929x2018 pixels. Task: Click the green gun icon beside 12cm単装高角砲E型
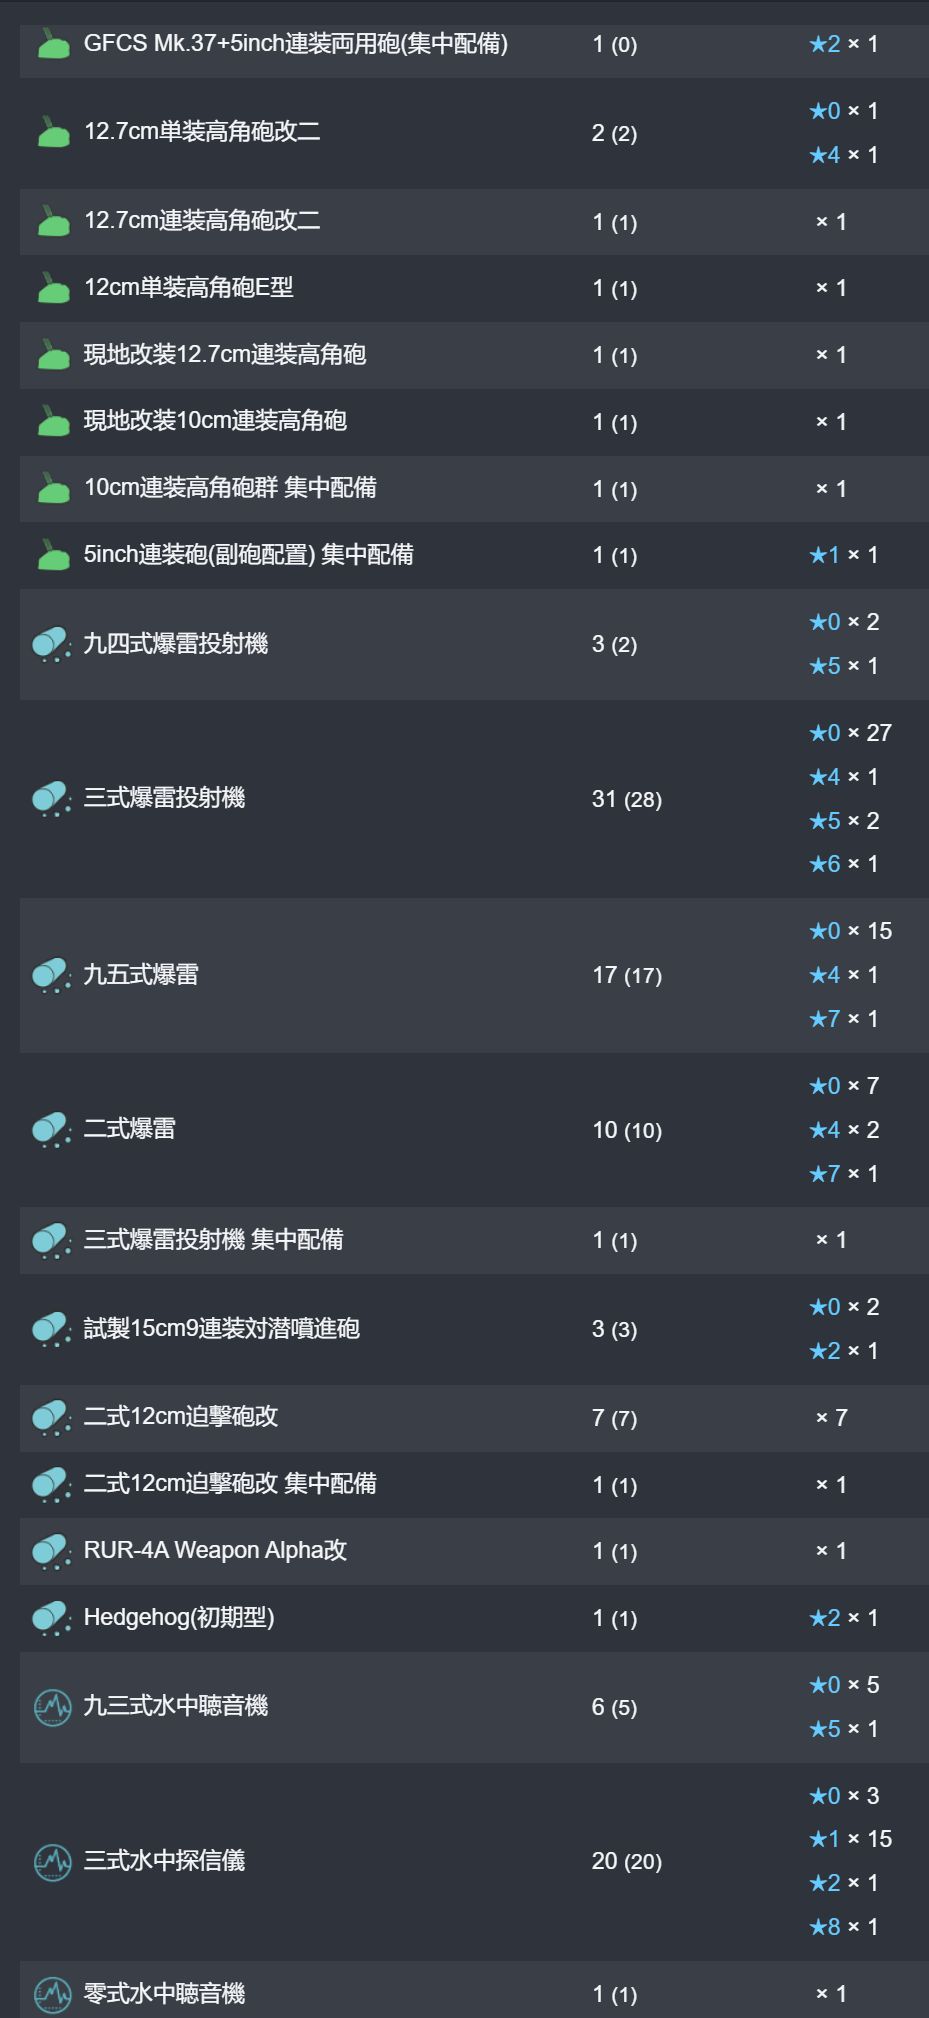(53, 288)
